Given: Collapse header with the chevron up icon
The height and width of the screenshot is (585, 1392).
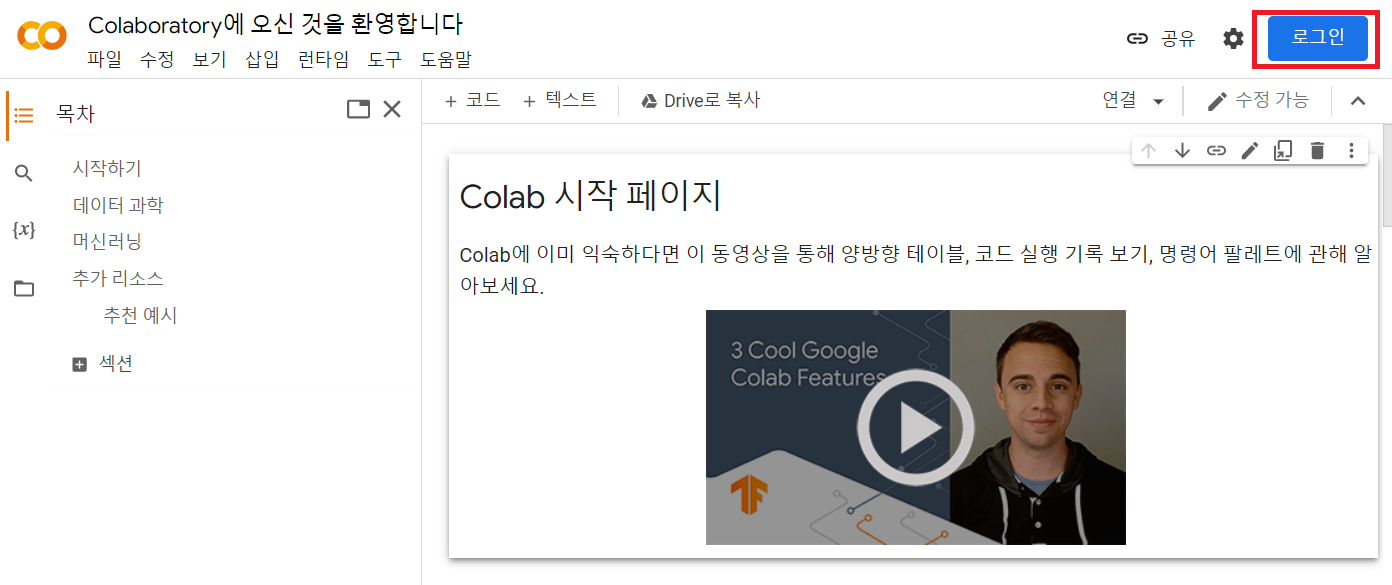Looking at the screenshot, I should coord(1358,100).
